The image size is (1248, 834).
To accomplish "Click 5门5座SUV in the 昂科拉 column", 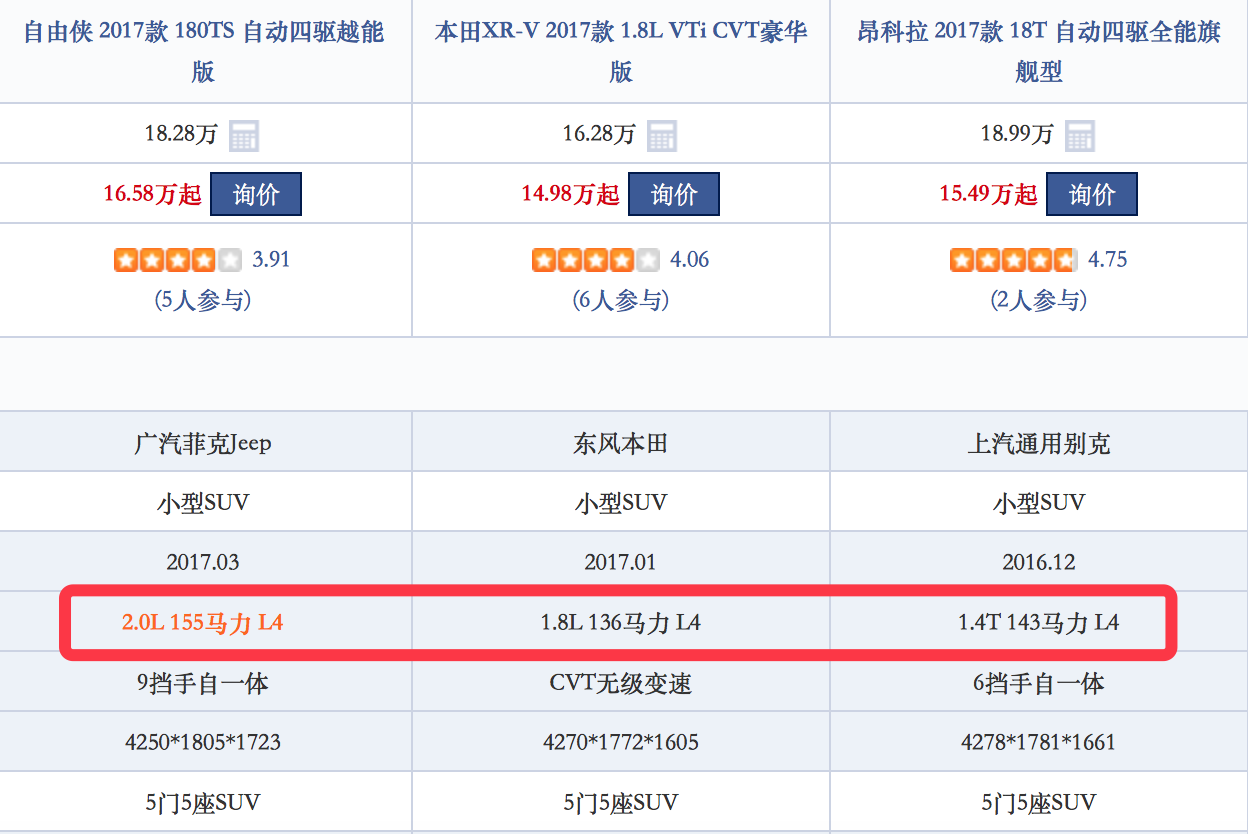I will (1039, 802).
